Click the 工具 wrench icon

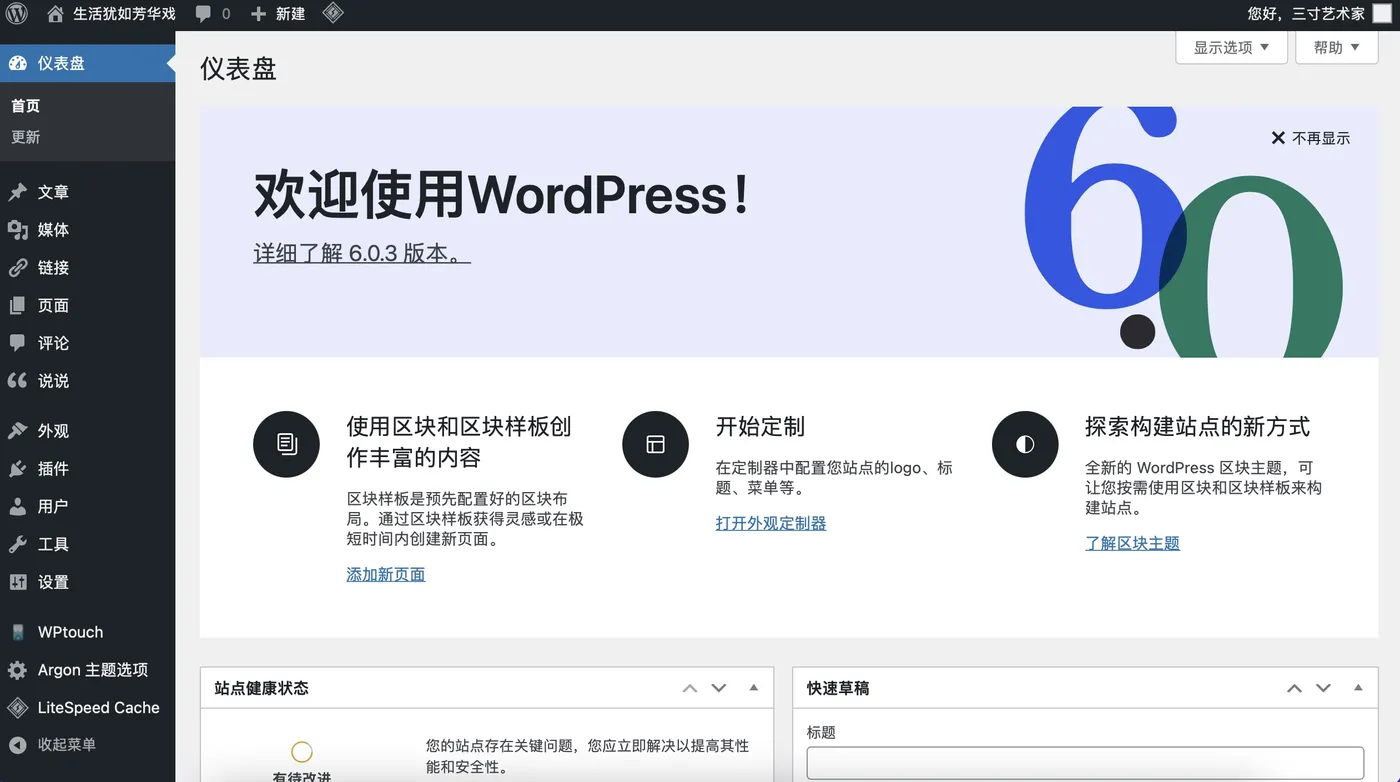point(18,544)
